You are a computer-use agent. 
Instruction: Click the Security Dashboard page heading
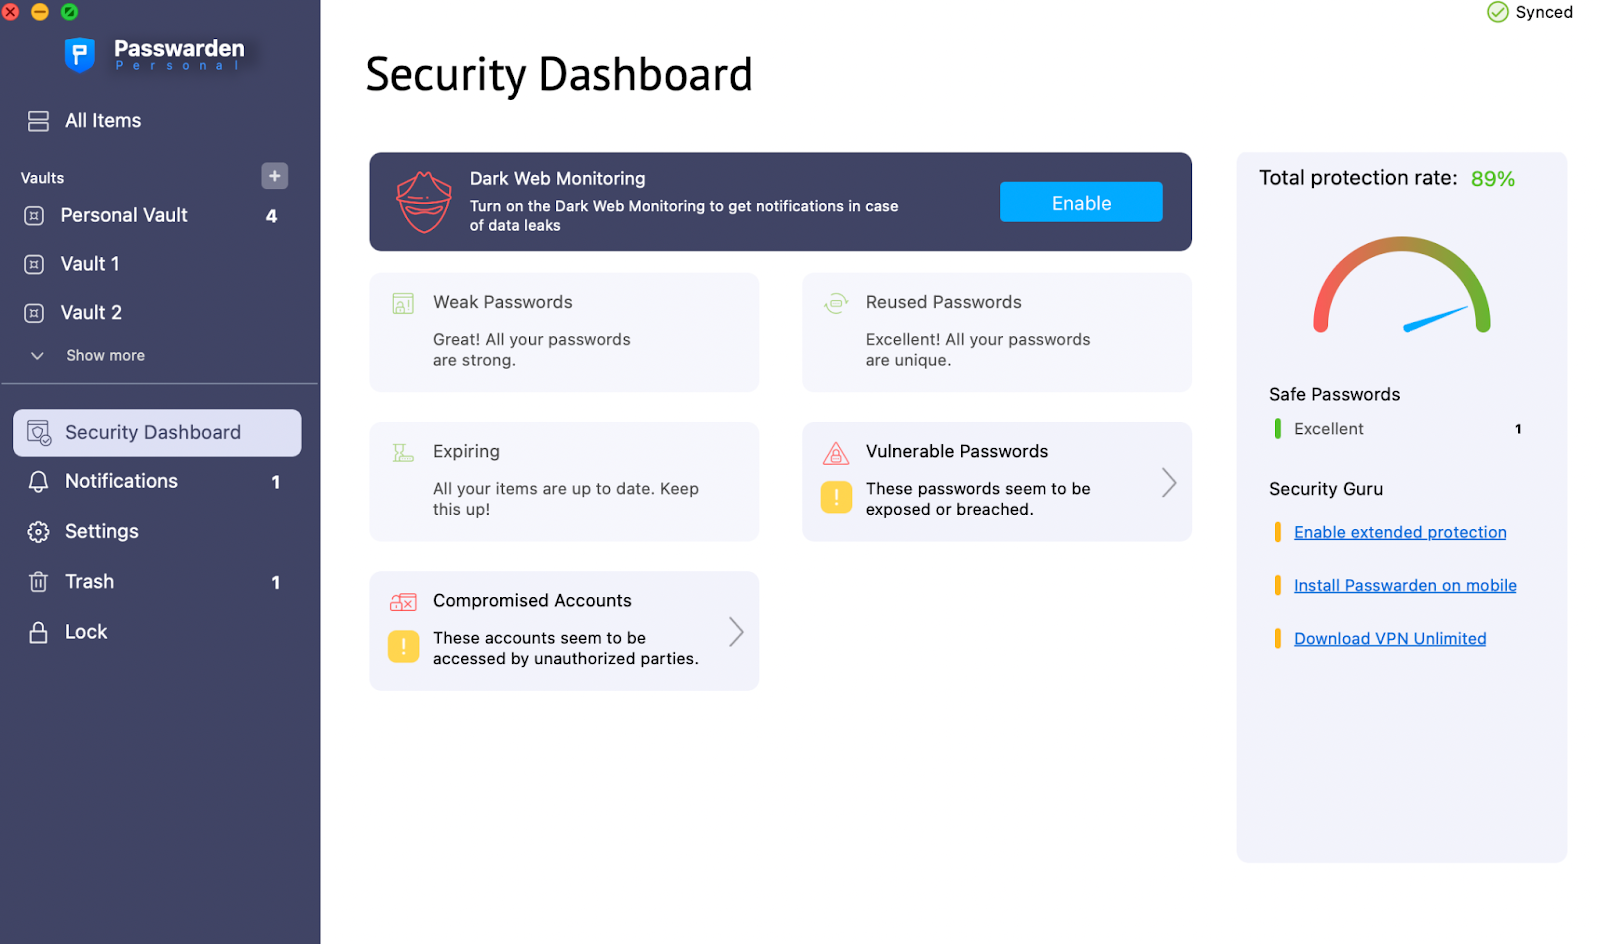pos(559,75)
